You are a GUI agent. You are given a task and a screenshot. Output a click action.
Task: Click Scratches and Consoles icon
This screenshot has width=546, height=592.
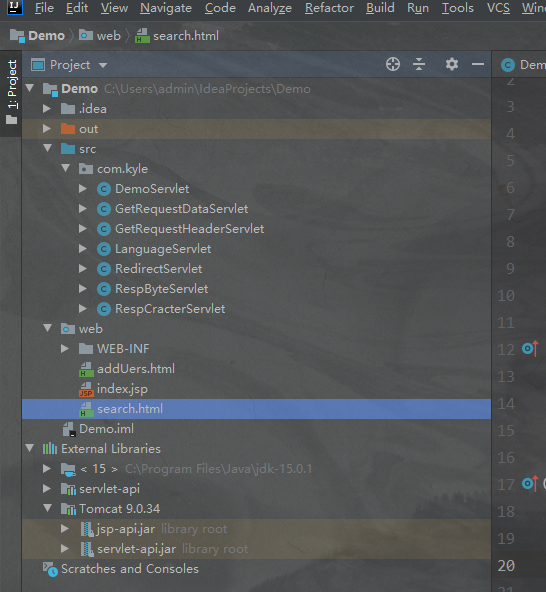click(50, 569)
